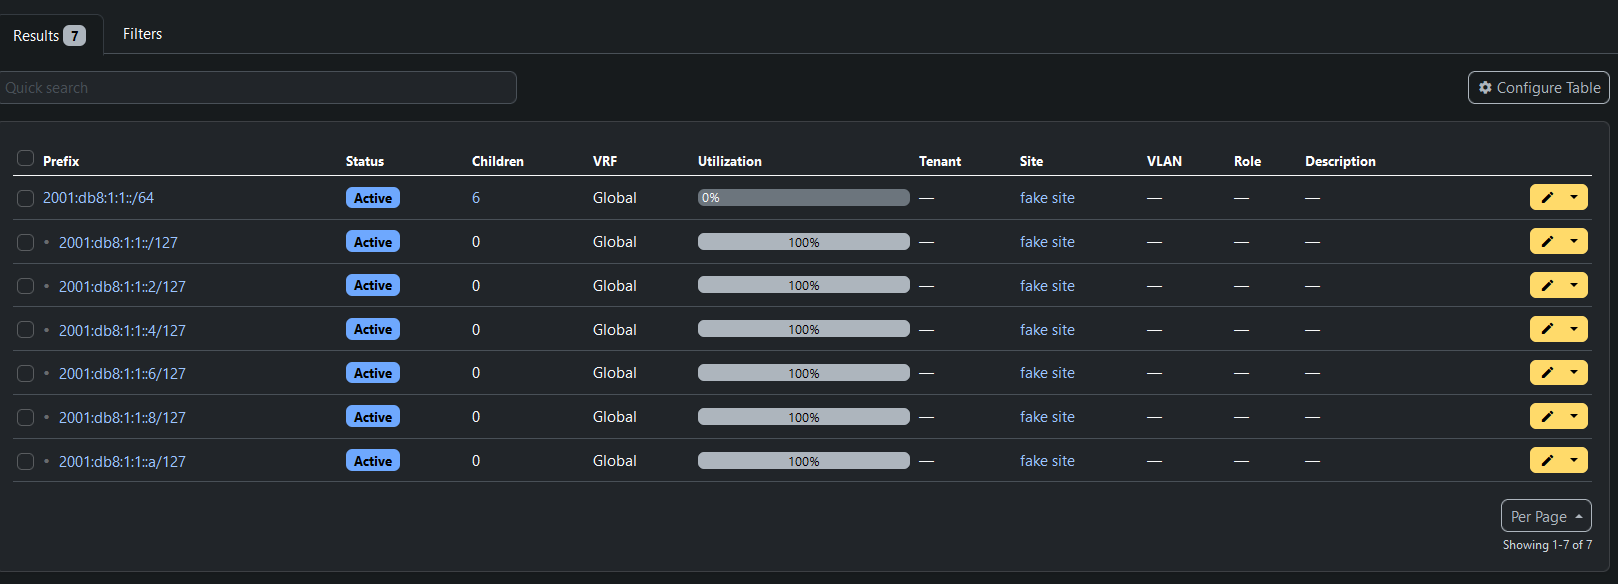
Task: Select the checkbox for 2001:db8:1:1::a/127
Action: pos(26,461)
